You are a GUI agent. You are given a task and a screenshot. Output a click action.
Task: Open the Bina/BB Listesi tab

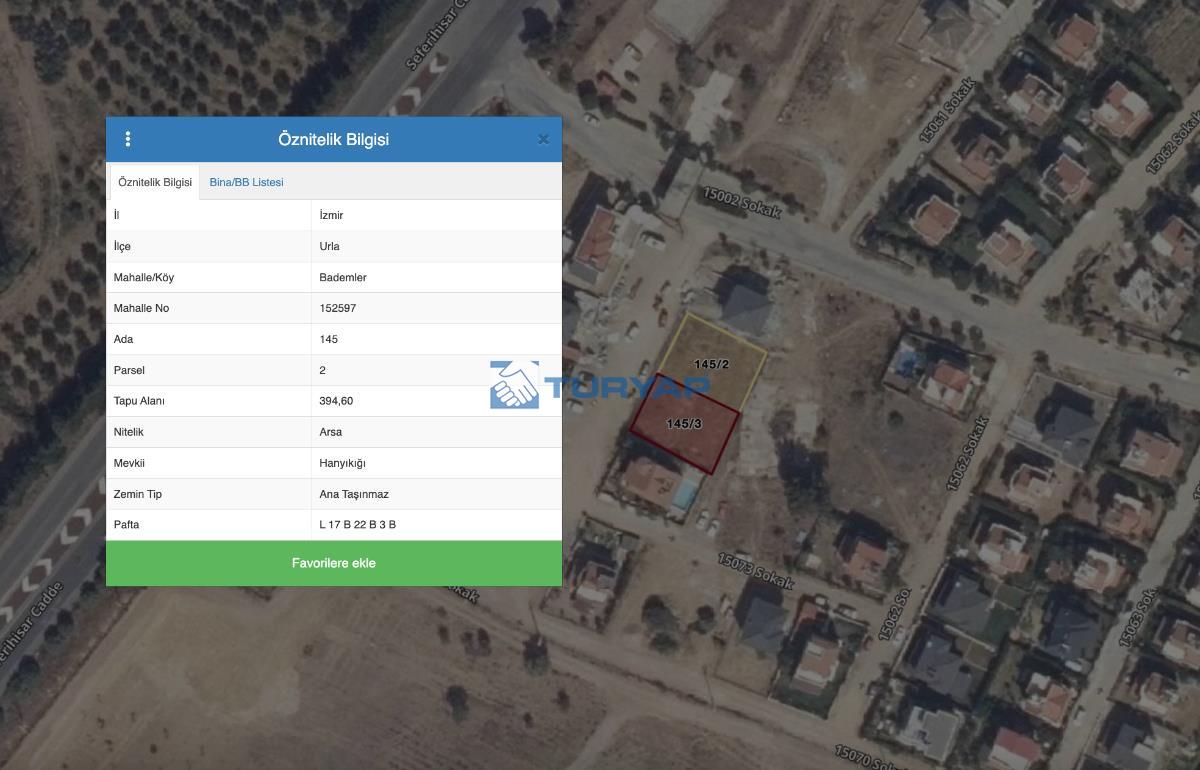(x=246, y=182)
